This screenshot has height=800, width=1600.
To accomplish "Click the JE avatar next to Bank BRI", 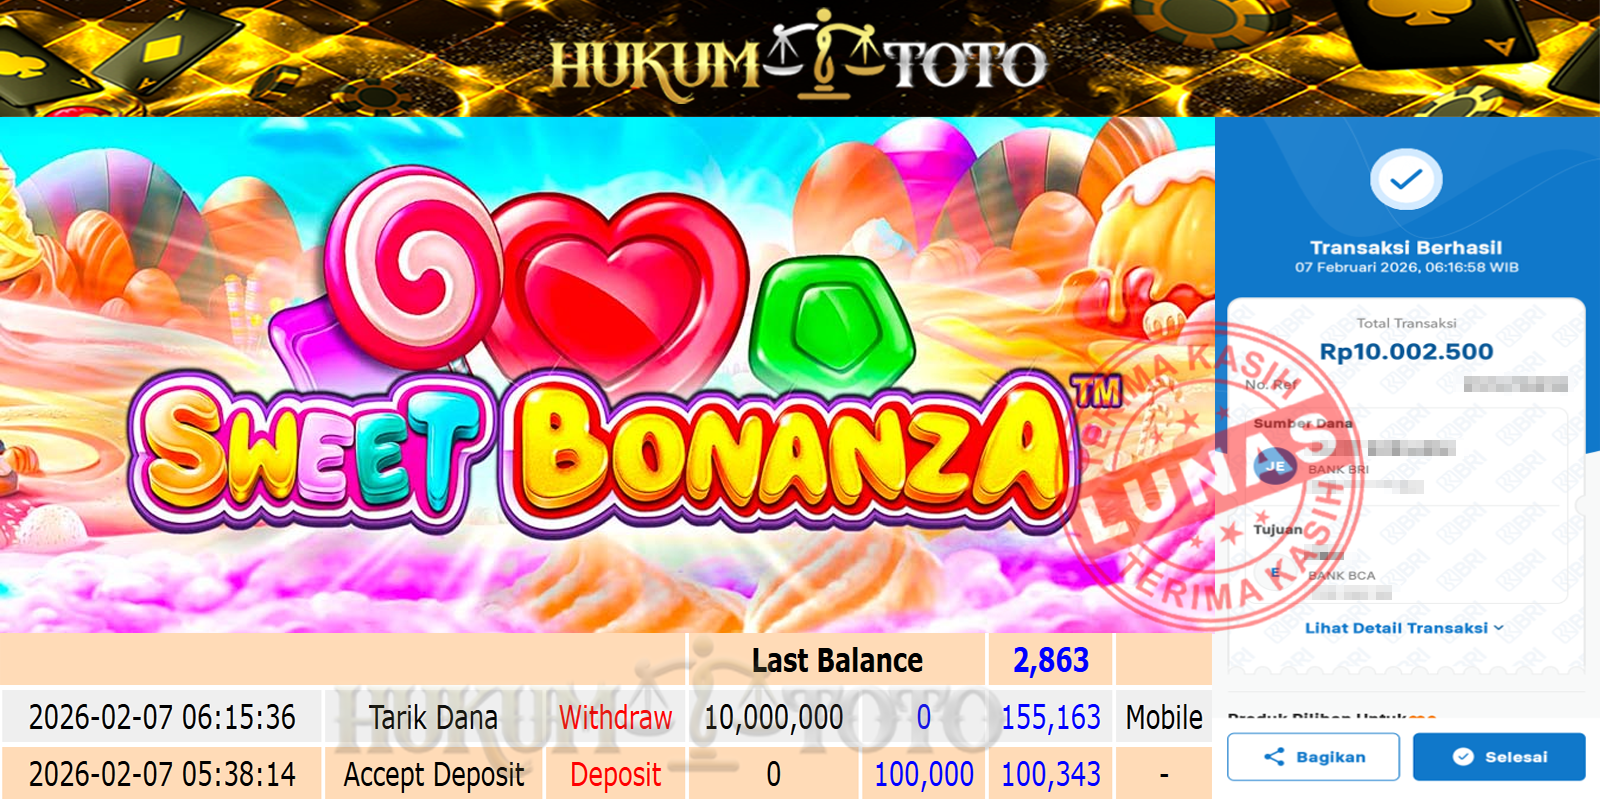I will [x=1275, y=466].
